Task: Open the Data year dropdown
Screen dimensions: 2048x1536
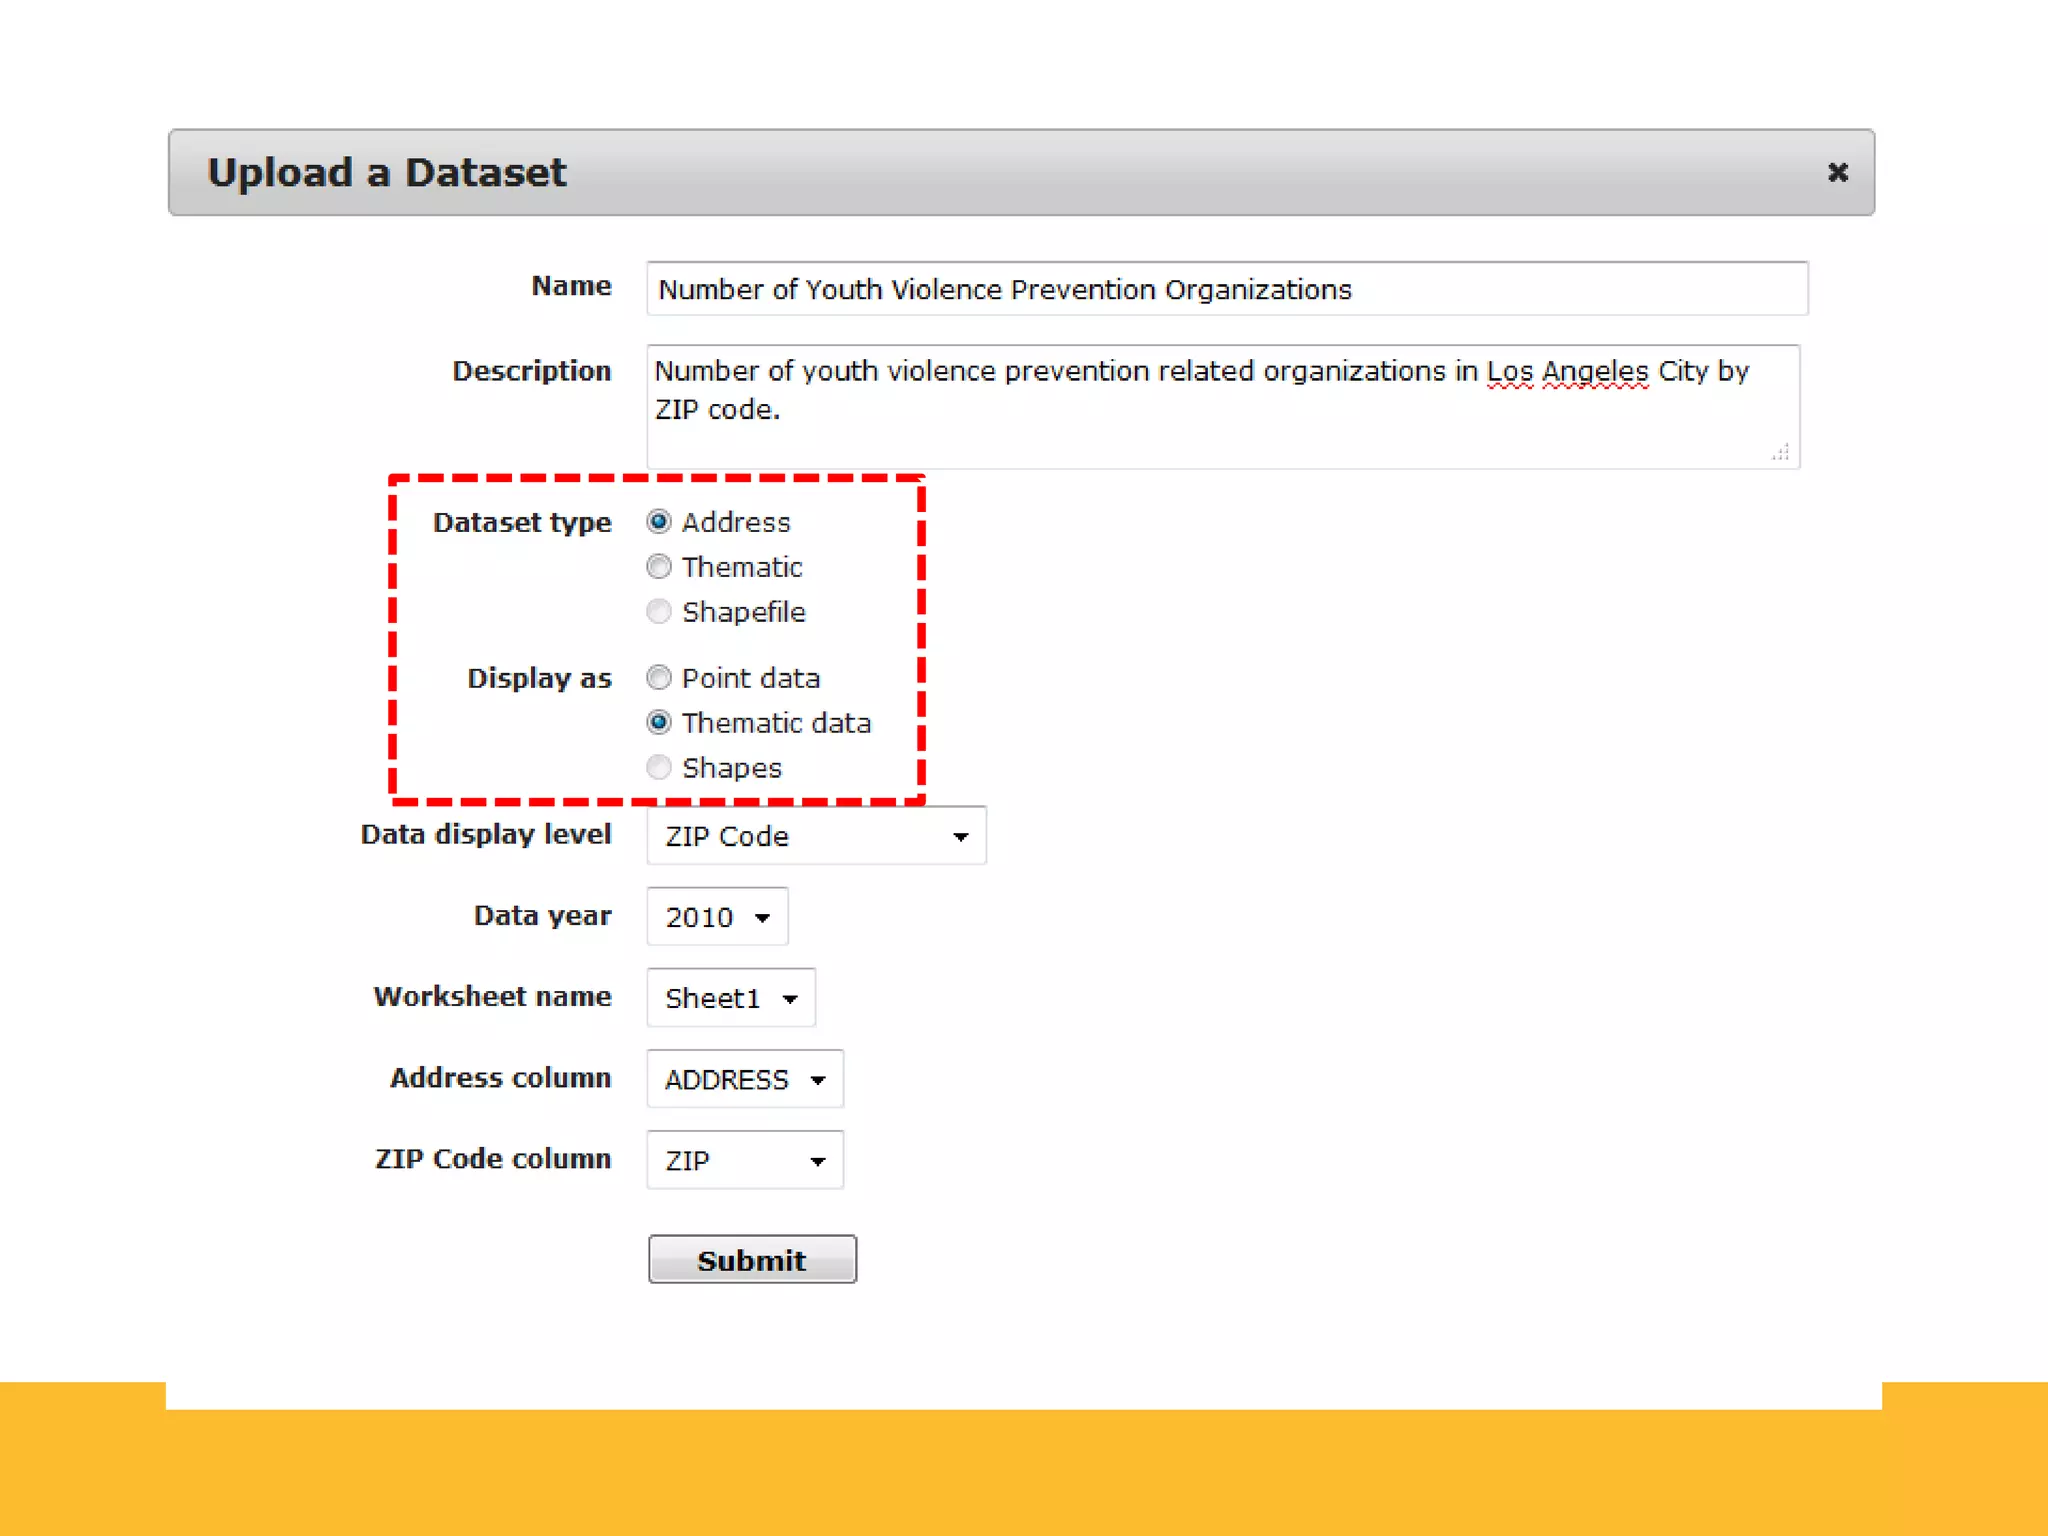Action: point(716,916)
